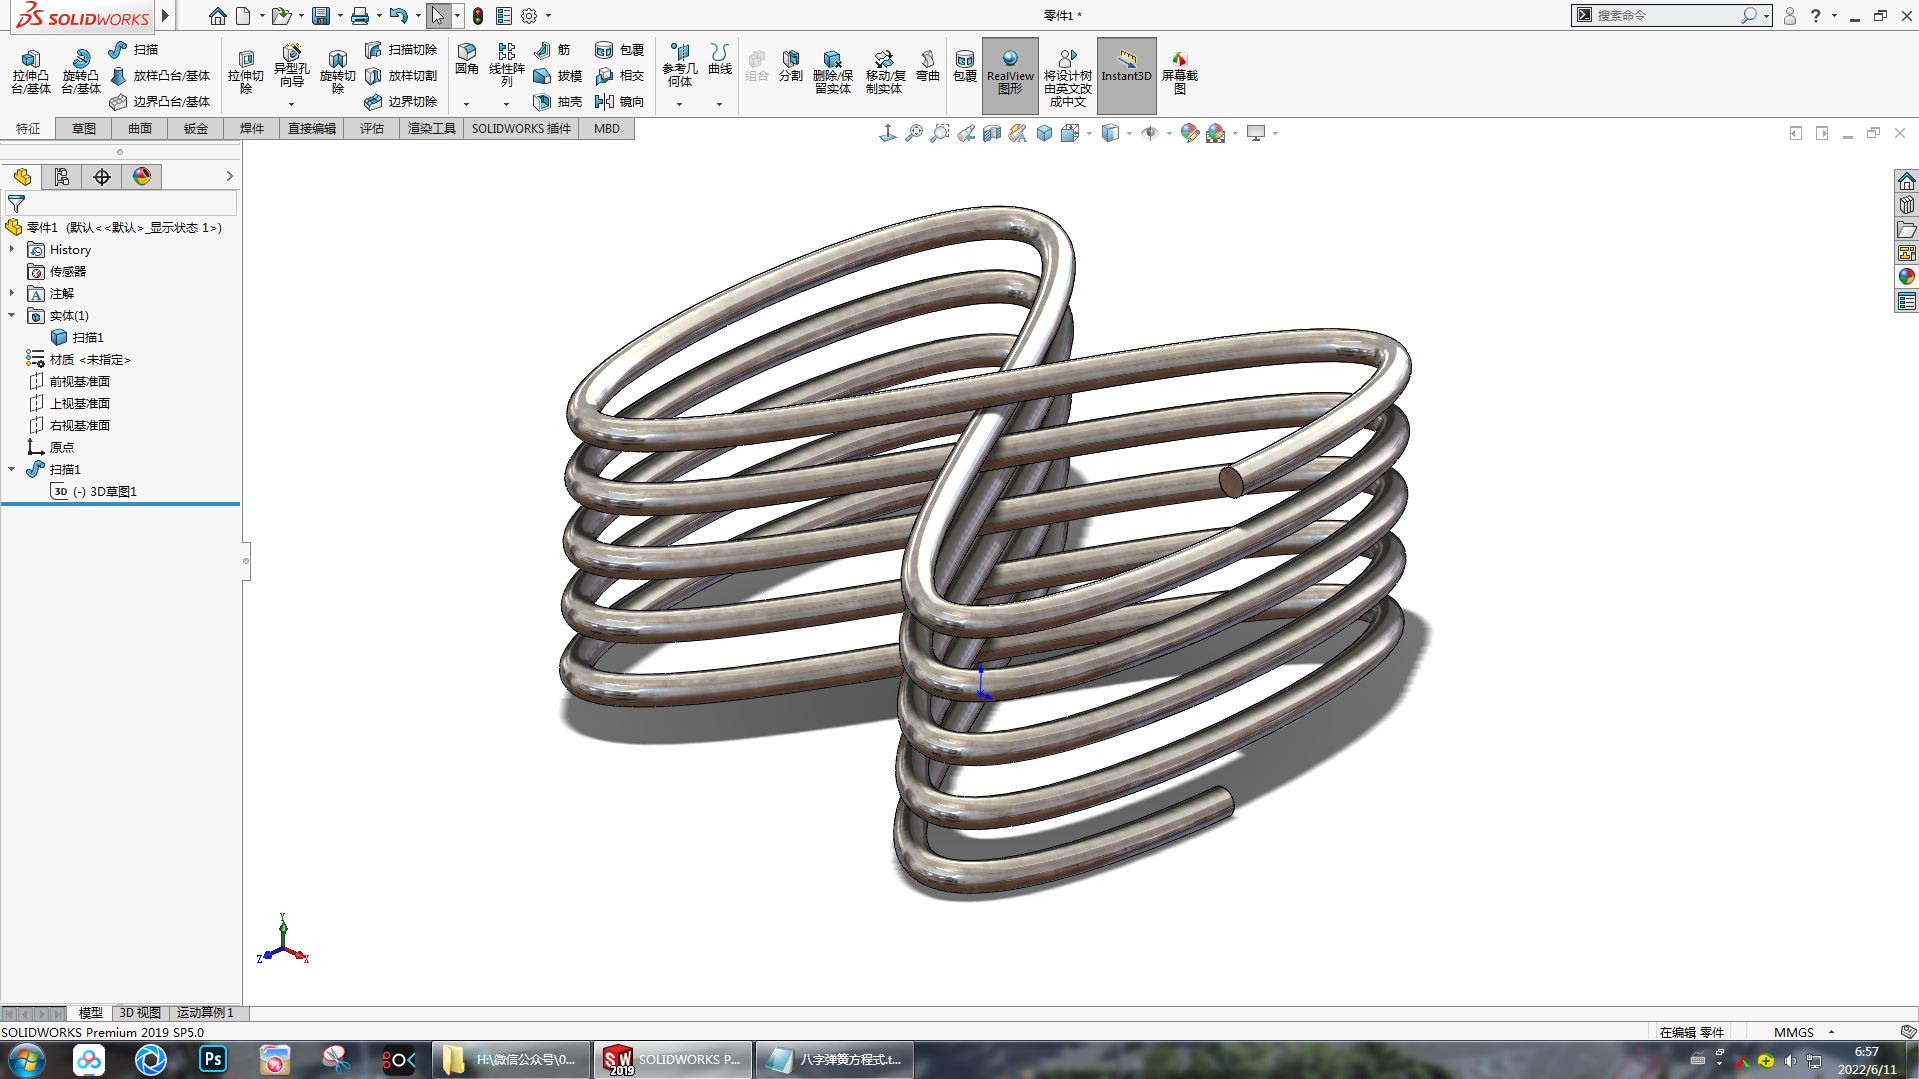Switch to the MBD tab
The height and width of the screenshot is (1079, 1919).
click(607, 128)
